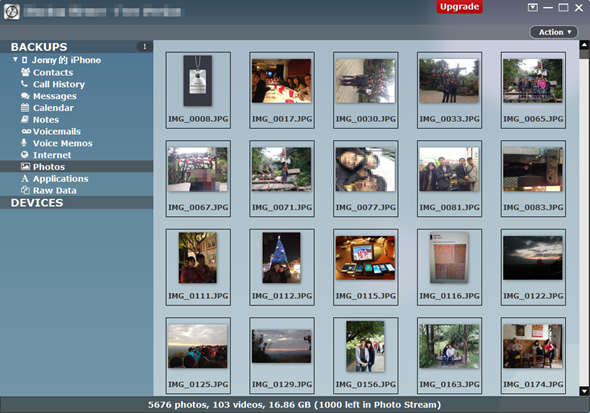Open the Voice Memos microphone icon
This screenshot has width=590, height=413.
pos(24,143)
